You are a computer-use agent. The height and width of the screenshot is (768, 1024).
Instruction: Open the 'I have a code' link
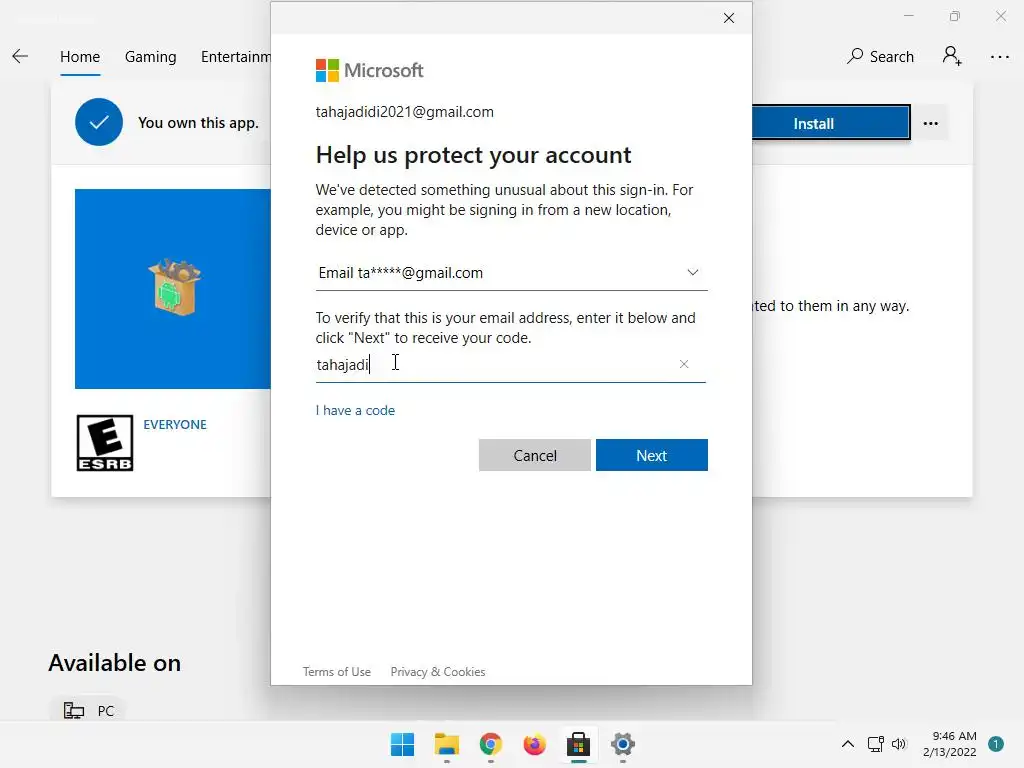point(355,410)
